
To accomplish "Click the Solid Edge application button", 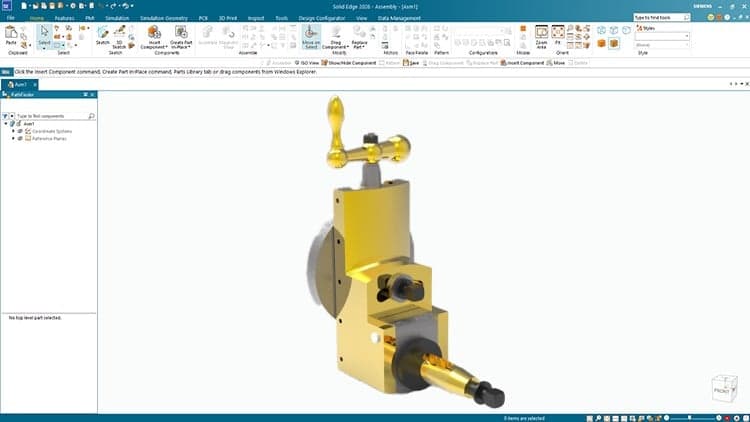I will point(7,6).
